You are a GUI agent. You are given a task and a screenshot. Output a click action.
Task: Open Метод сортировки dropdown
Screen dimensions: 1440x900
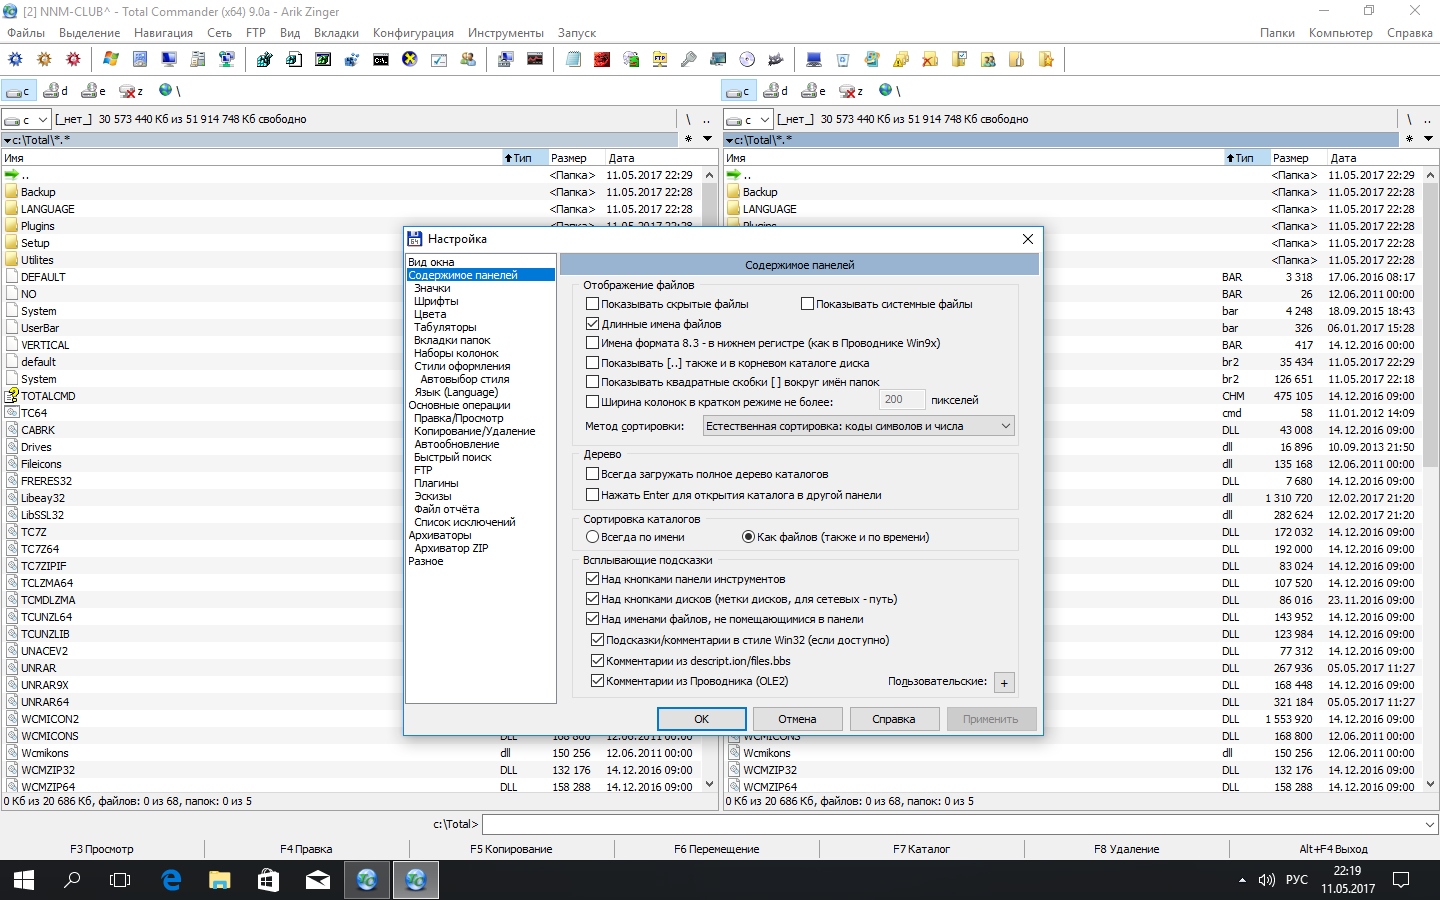(859, 426)
